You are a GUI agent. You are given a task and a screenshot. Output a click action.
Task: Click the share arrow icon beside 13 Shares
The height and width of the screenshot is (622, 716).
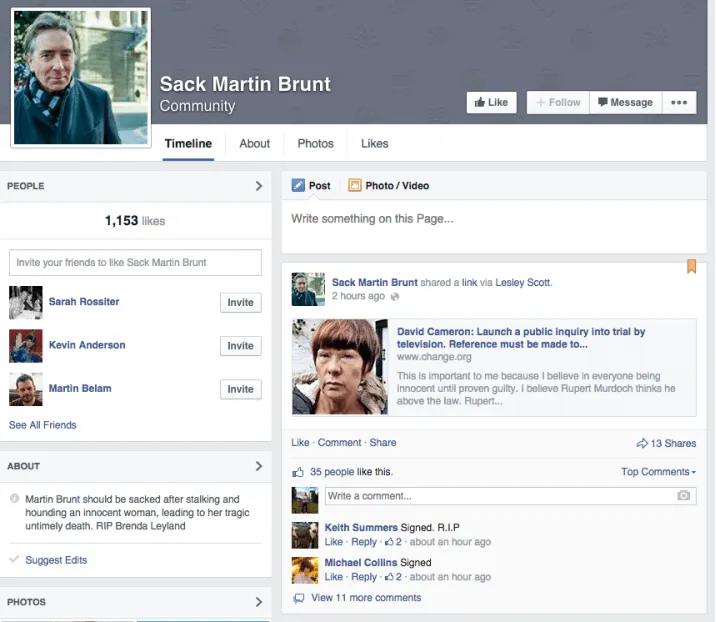[x=642, y=443]
